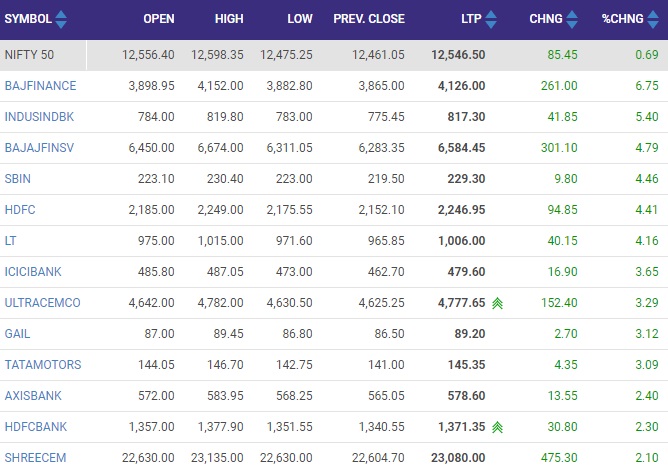Open the GAIL symbol link
Image resolution: width=668 pixels, height=472 pixels.
pos(17,334)
